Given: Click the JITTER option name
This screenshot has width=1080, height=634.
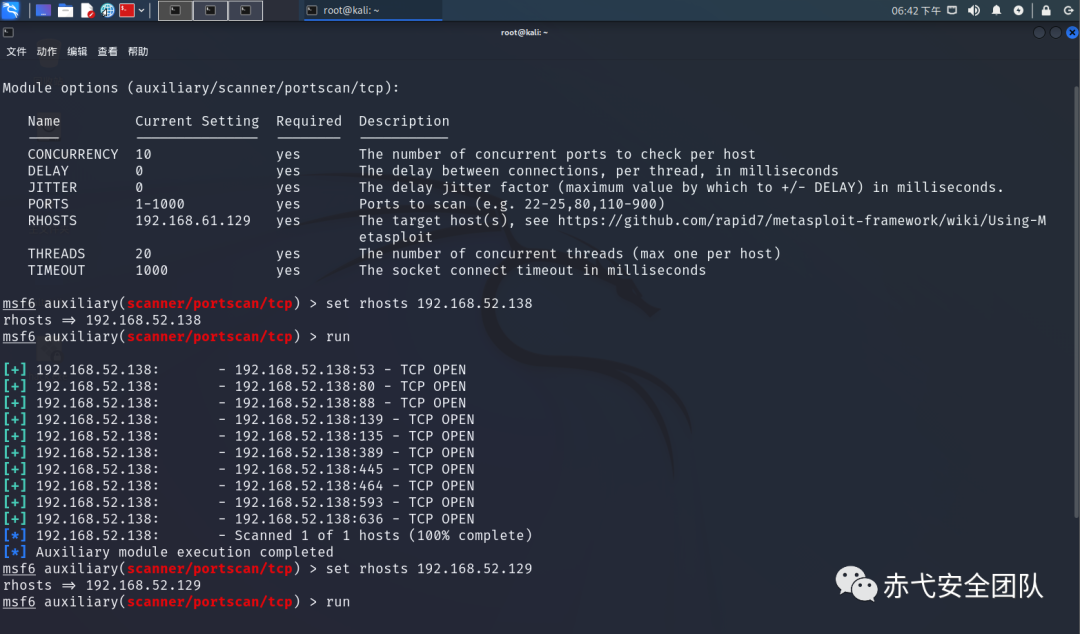Looking at the screenshot, I should coord(52,187).
